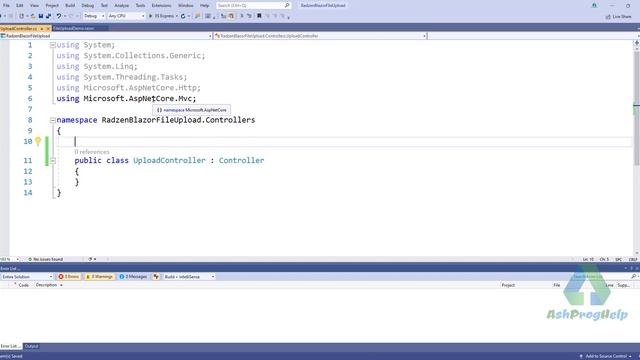The image size is (640, 360).
Task: Switch to the Output bottom tab
Action: click(x=31, y=346)
